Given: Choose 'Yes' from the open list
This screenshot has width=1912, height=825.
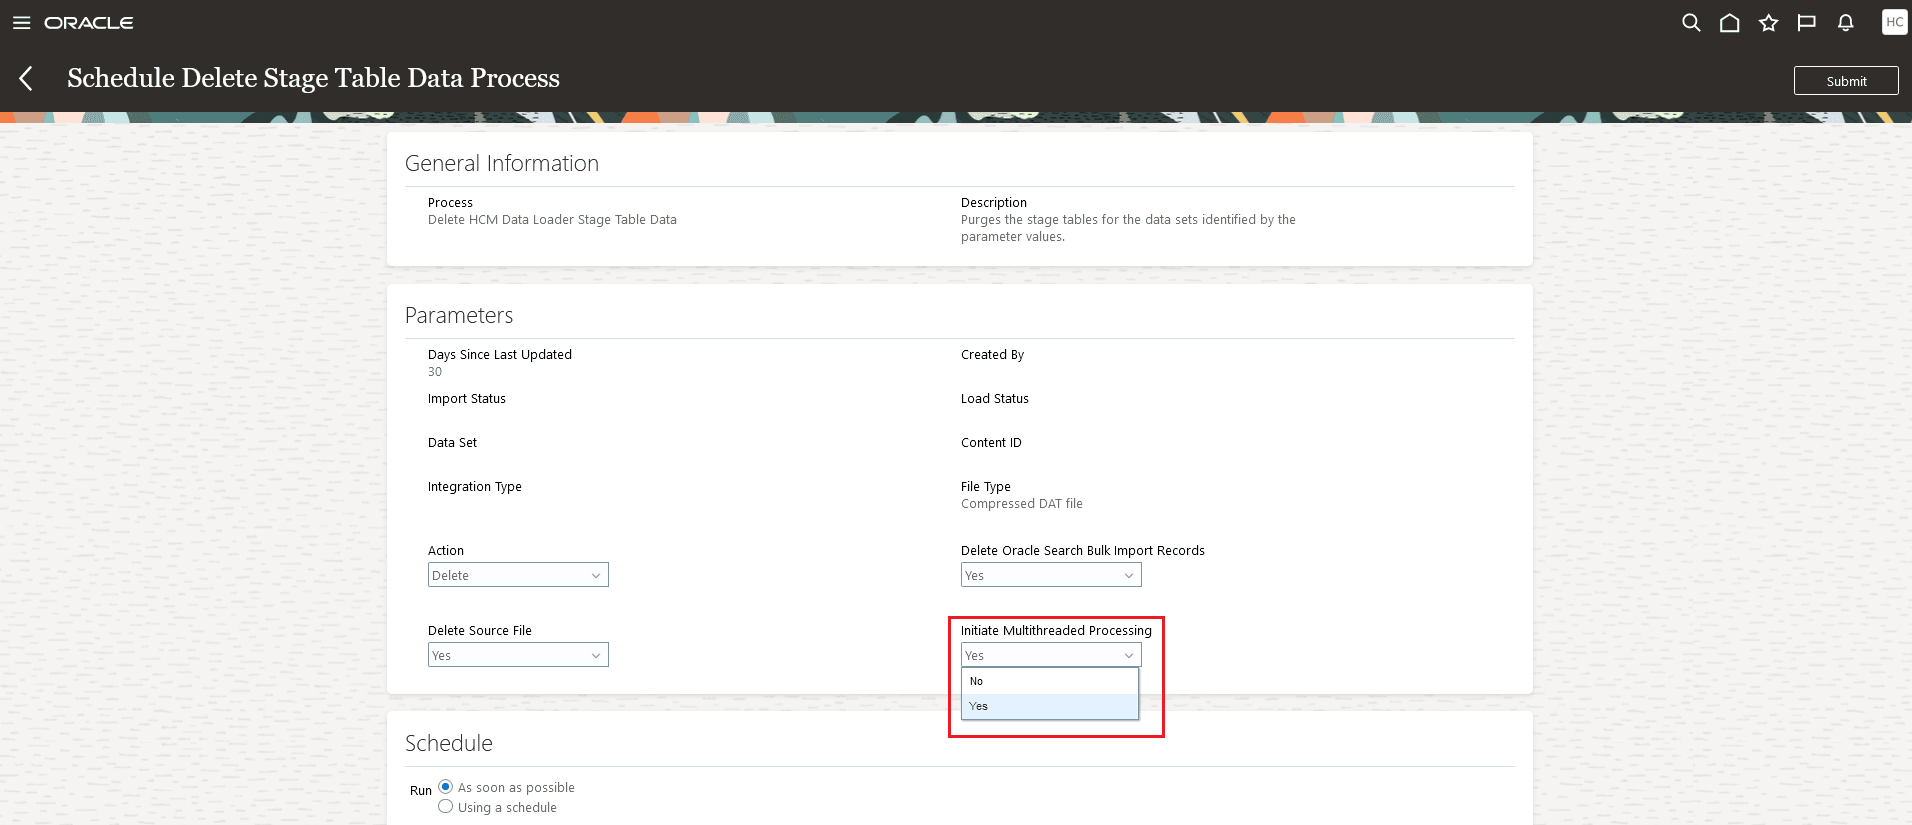Looking at the screenshot, I should tap(1050, 706).
